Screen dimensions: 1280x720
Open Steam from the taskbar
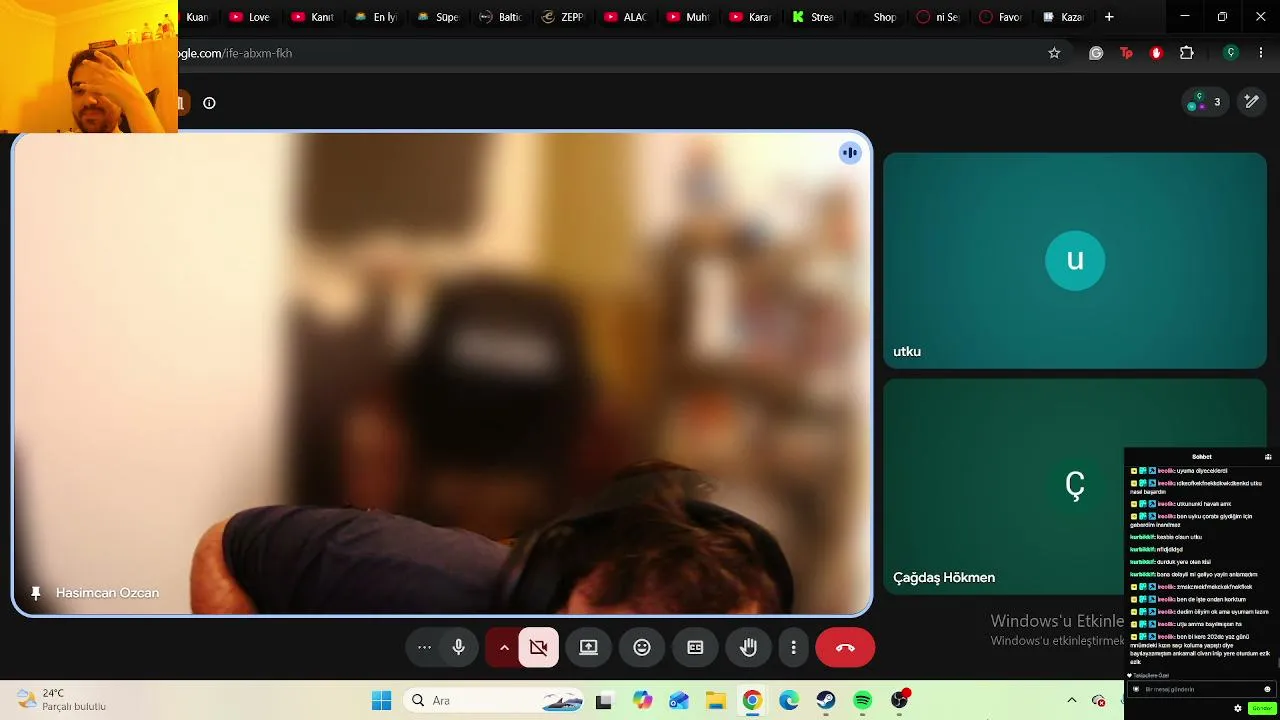(826, 701)
